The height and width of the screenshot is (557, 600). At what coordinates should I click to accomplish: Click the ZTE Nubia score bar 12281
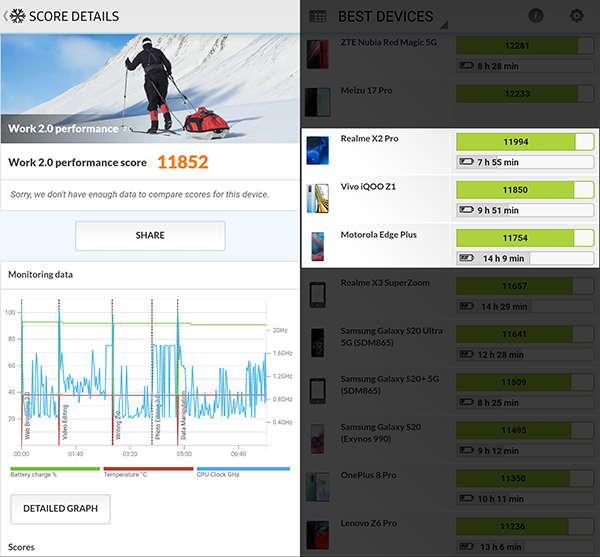(x=525, y=46)
